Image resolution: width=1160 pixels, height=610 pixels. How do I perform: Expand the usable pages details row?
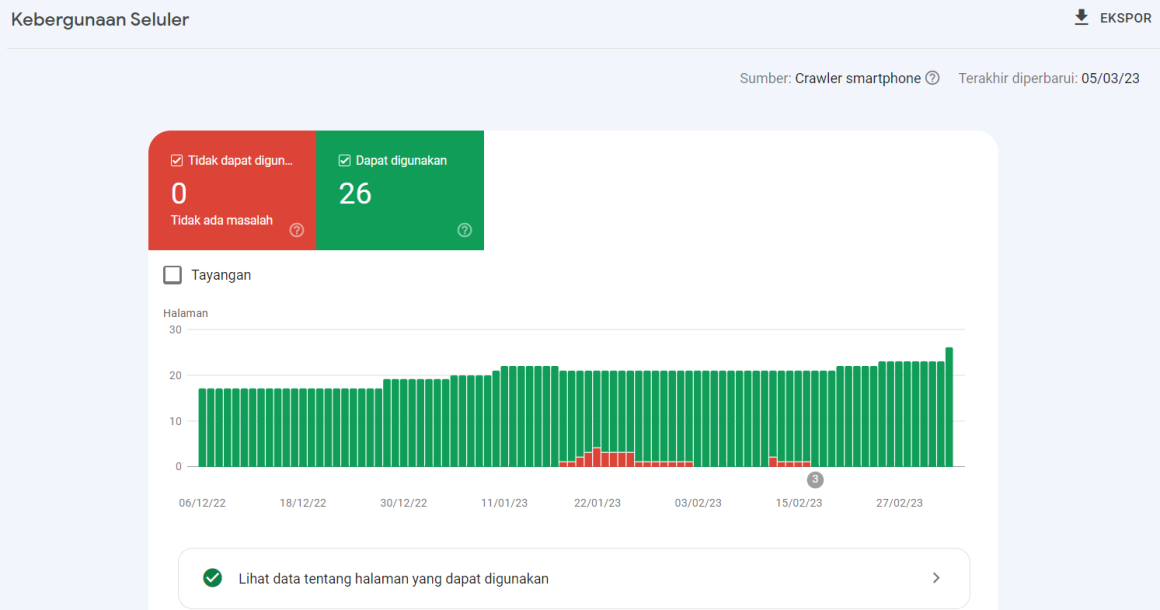574,577
